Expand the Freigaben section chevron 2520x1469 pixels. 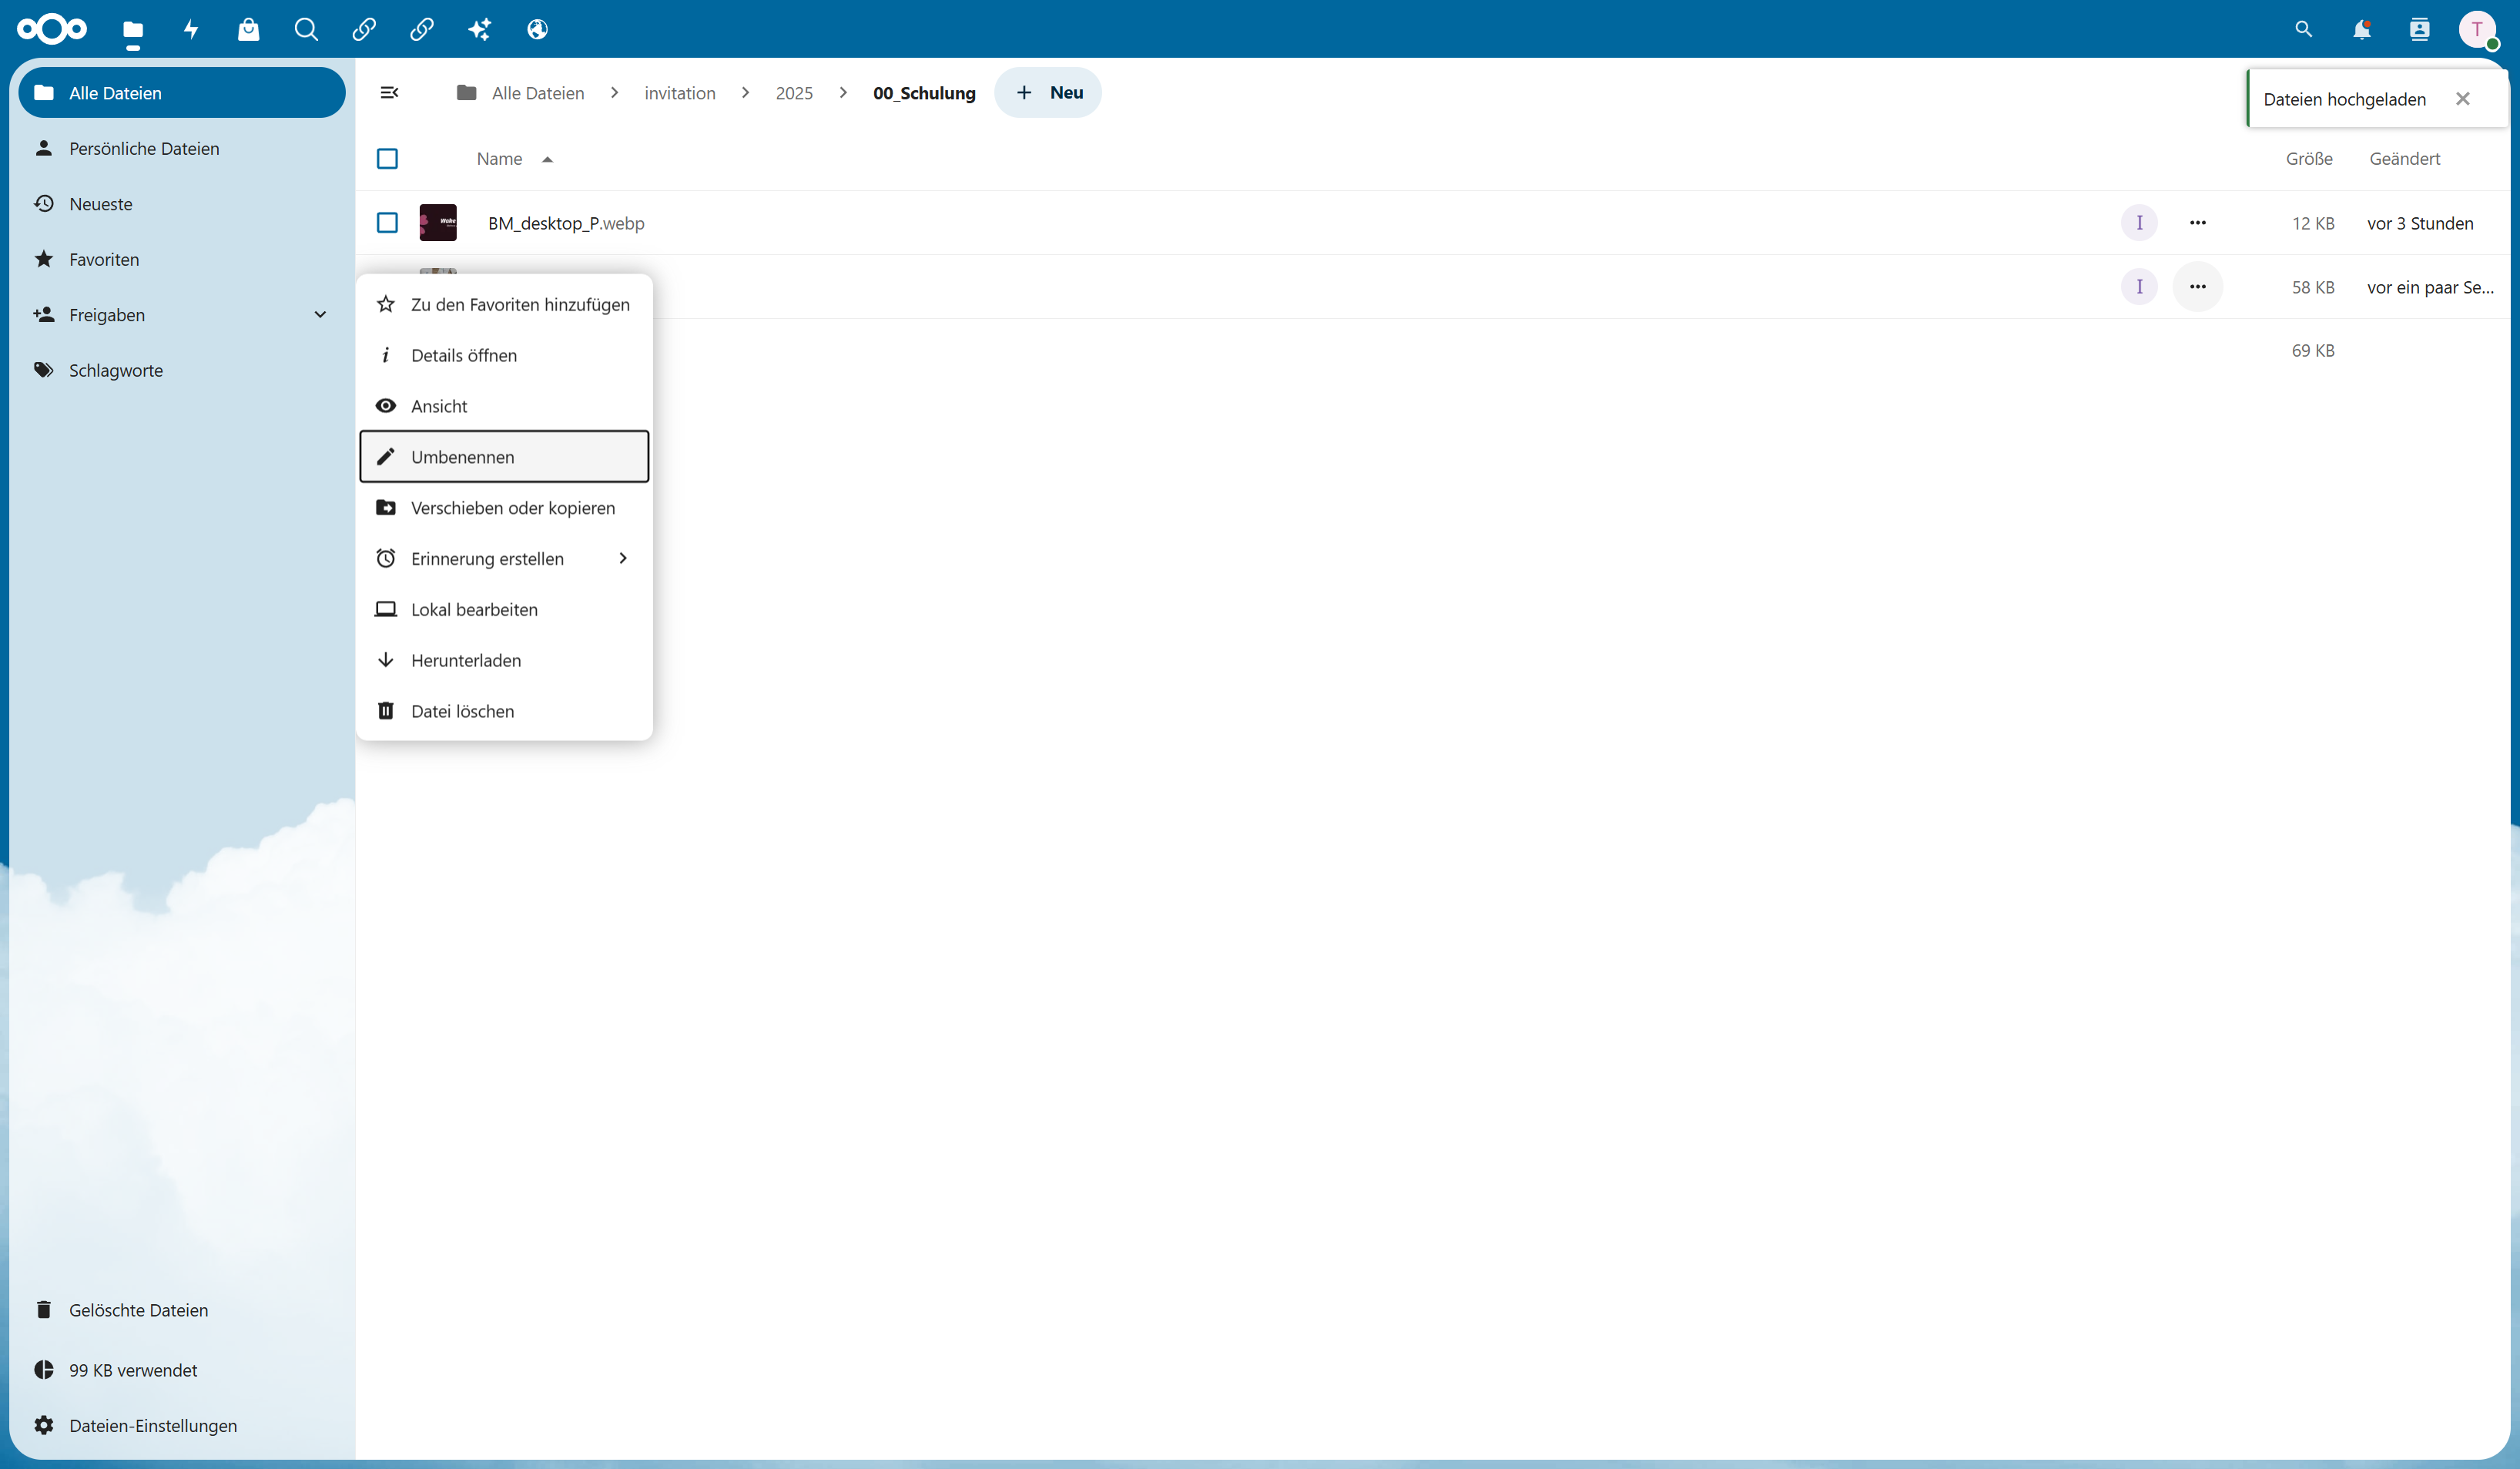[320, 315]
